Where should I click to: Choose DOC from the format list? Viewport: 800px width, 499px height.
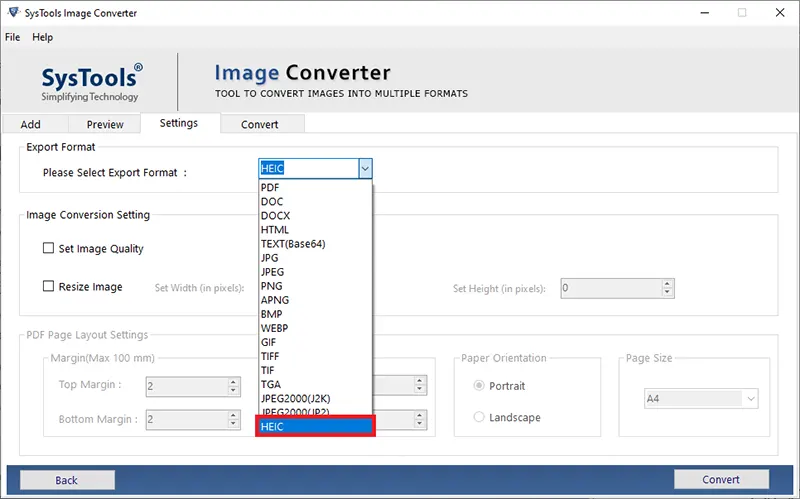tap(315, 202)
